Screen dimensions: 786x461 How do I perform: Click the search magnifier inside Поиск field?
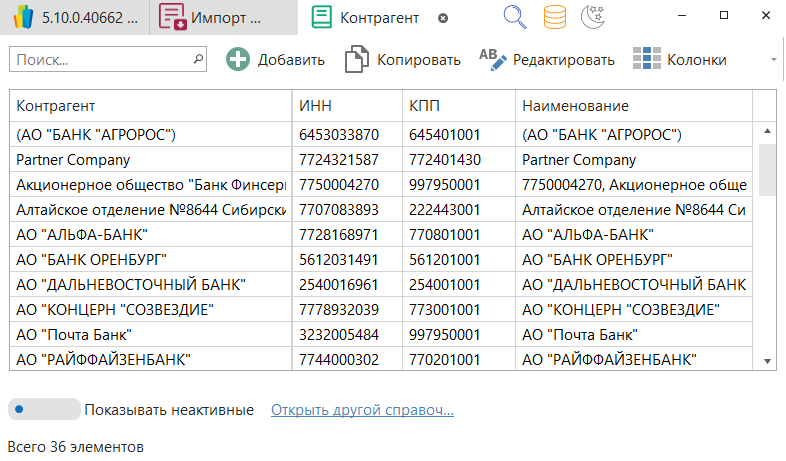tap(197, 59)
